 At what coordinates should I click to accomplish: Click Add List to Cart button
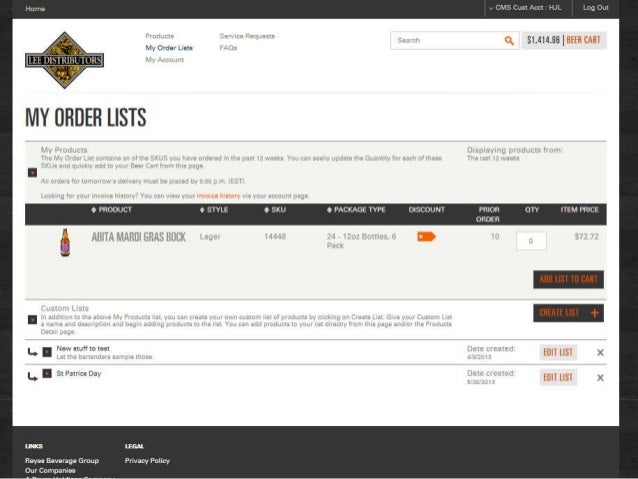coord(568,279)
